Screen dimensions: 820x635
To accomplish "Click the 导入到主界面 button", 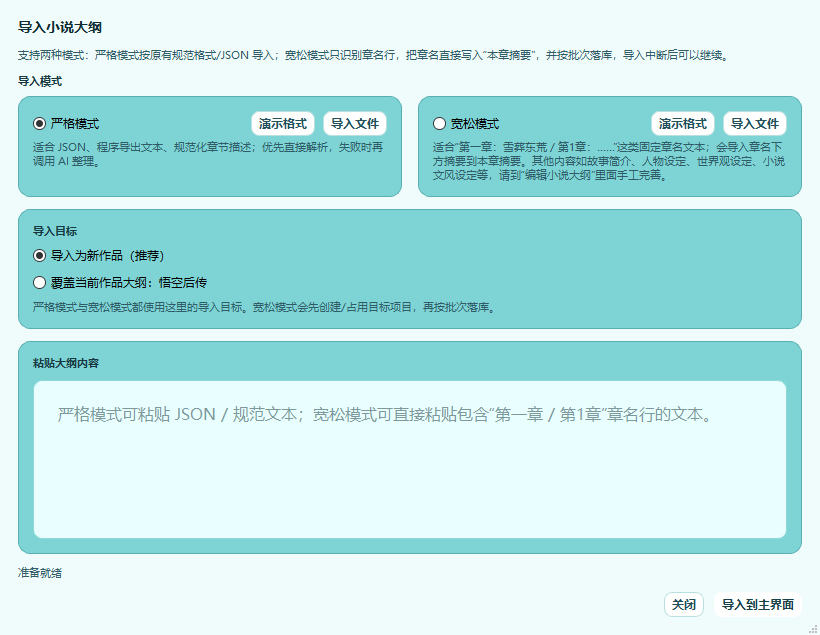I will click(x=758, y=605).
